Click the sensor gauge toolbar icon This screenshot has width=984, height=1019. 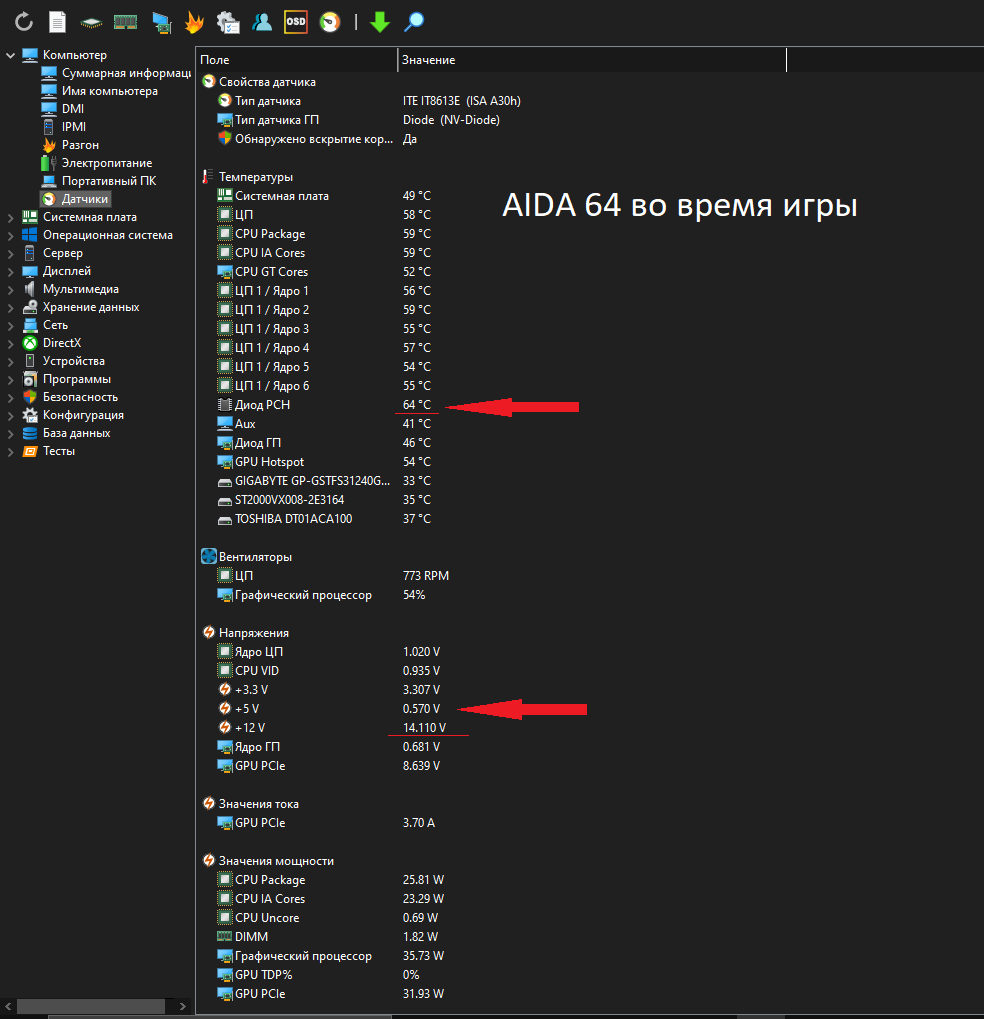pyautogui.click(x=330, y=22)
